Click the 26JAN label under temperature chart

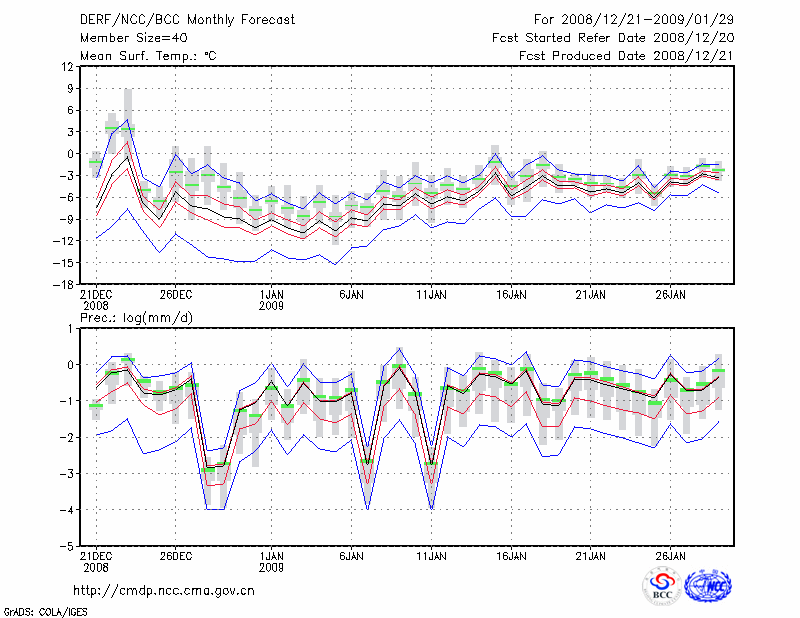tap(671, 295)
